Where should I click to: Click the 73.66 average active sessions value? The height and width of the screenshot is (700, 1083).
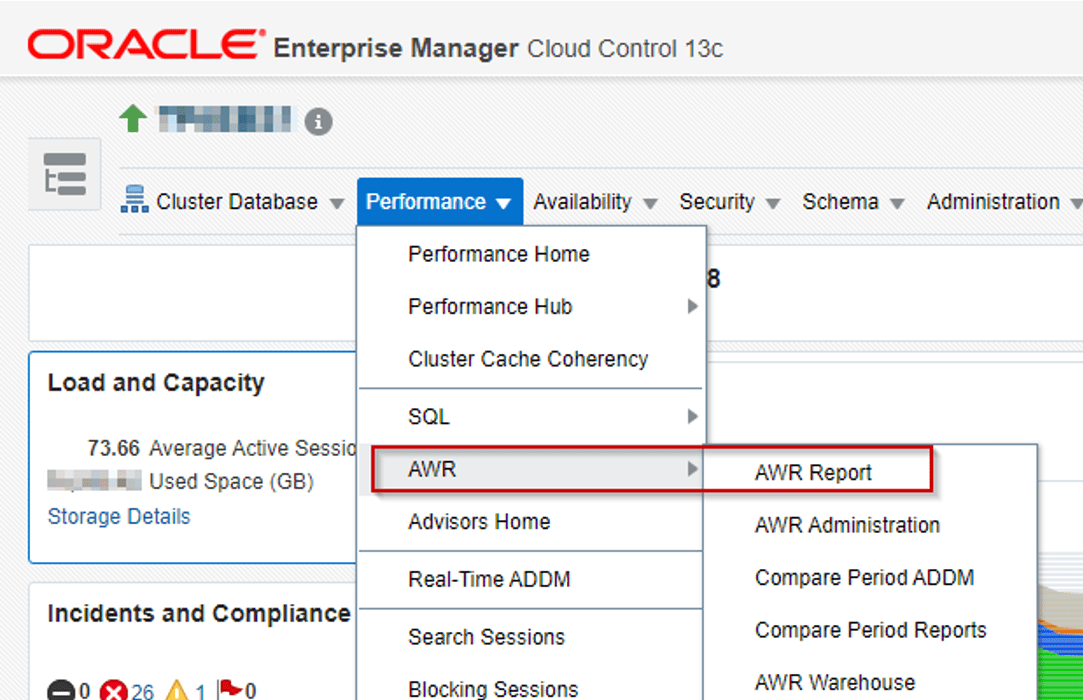click(x=113, y=448)
